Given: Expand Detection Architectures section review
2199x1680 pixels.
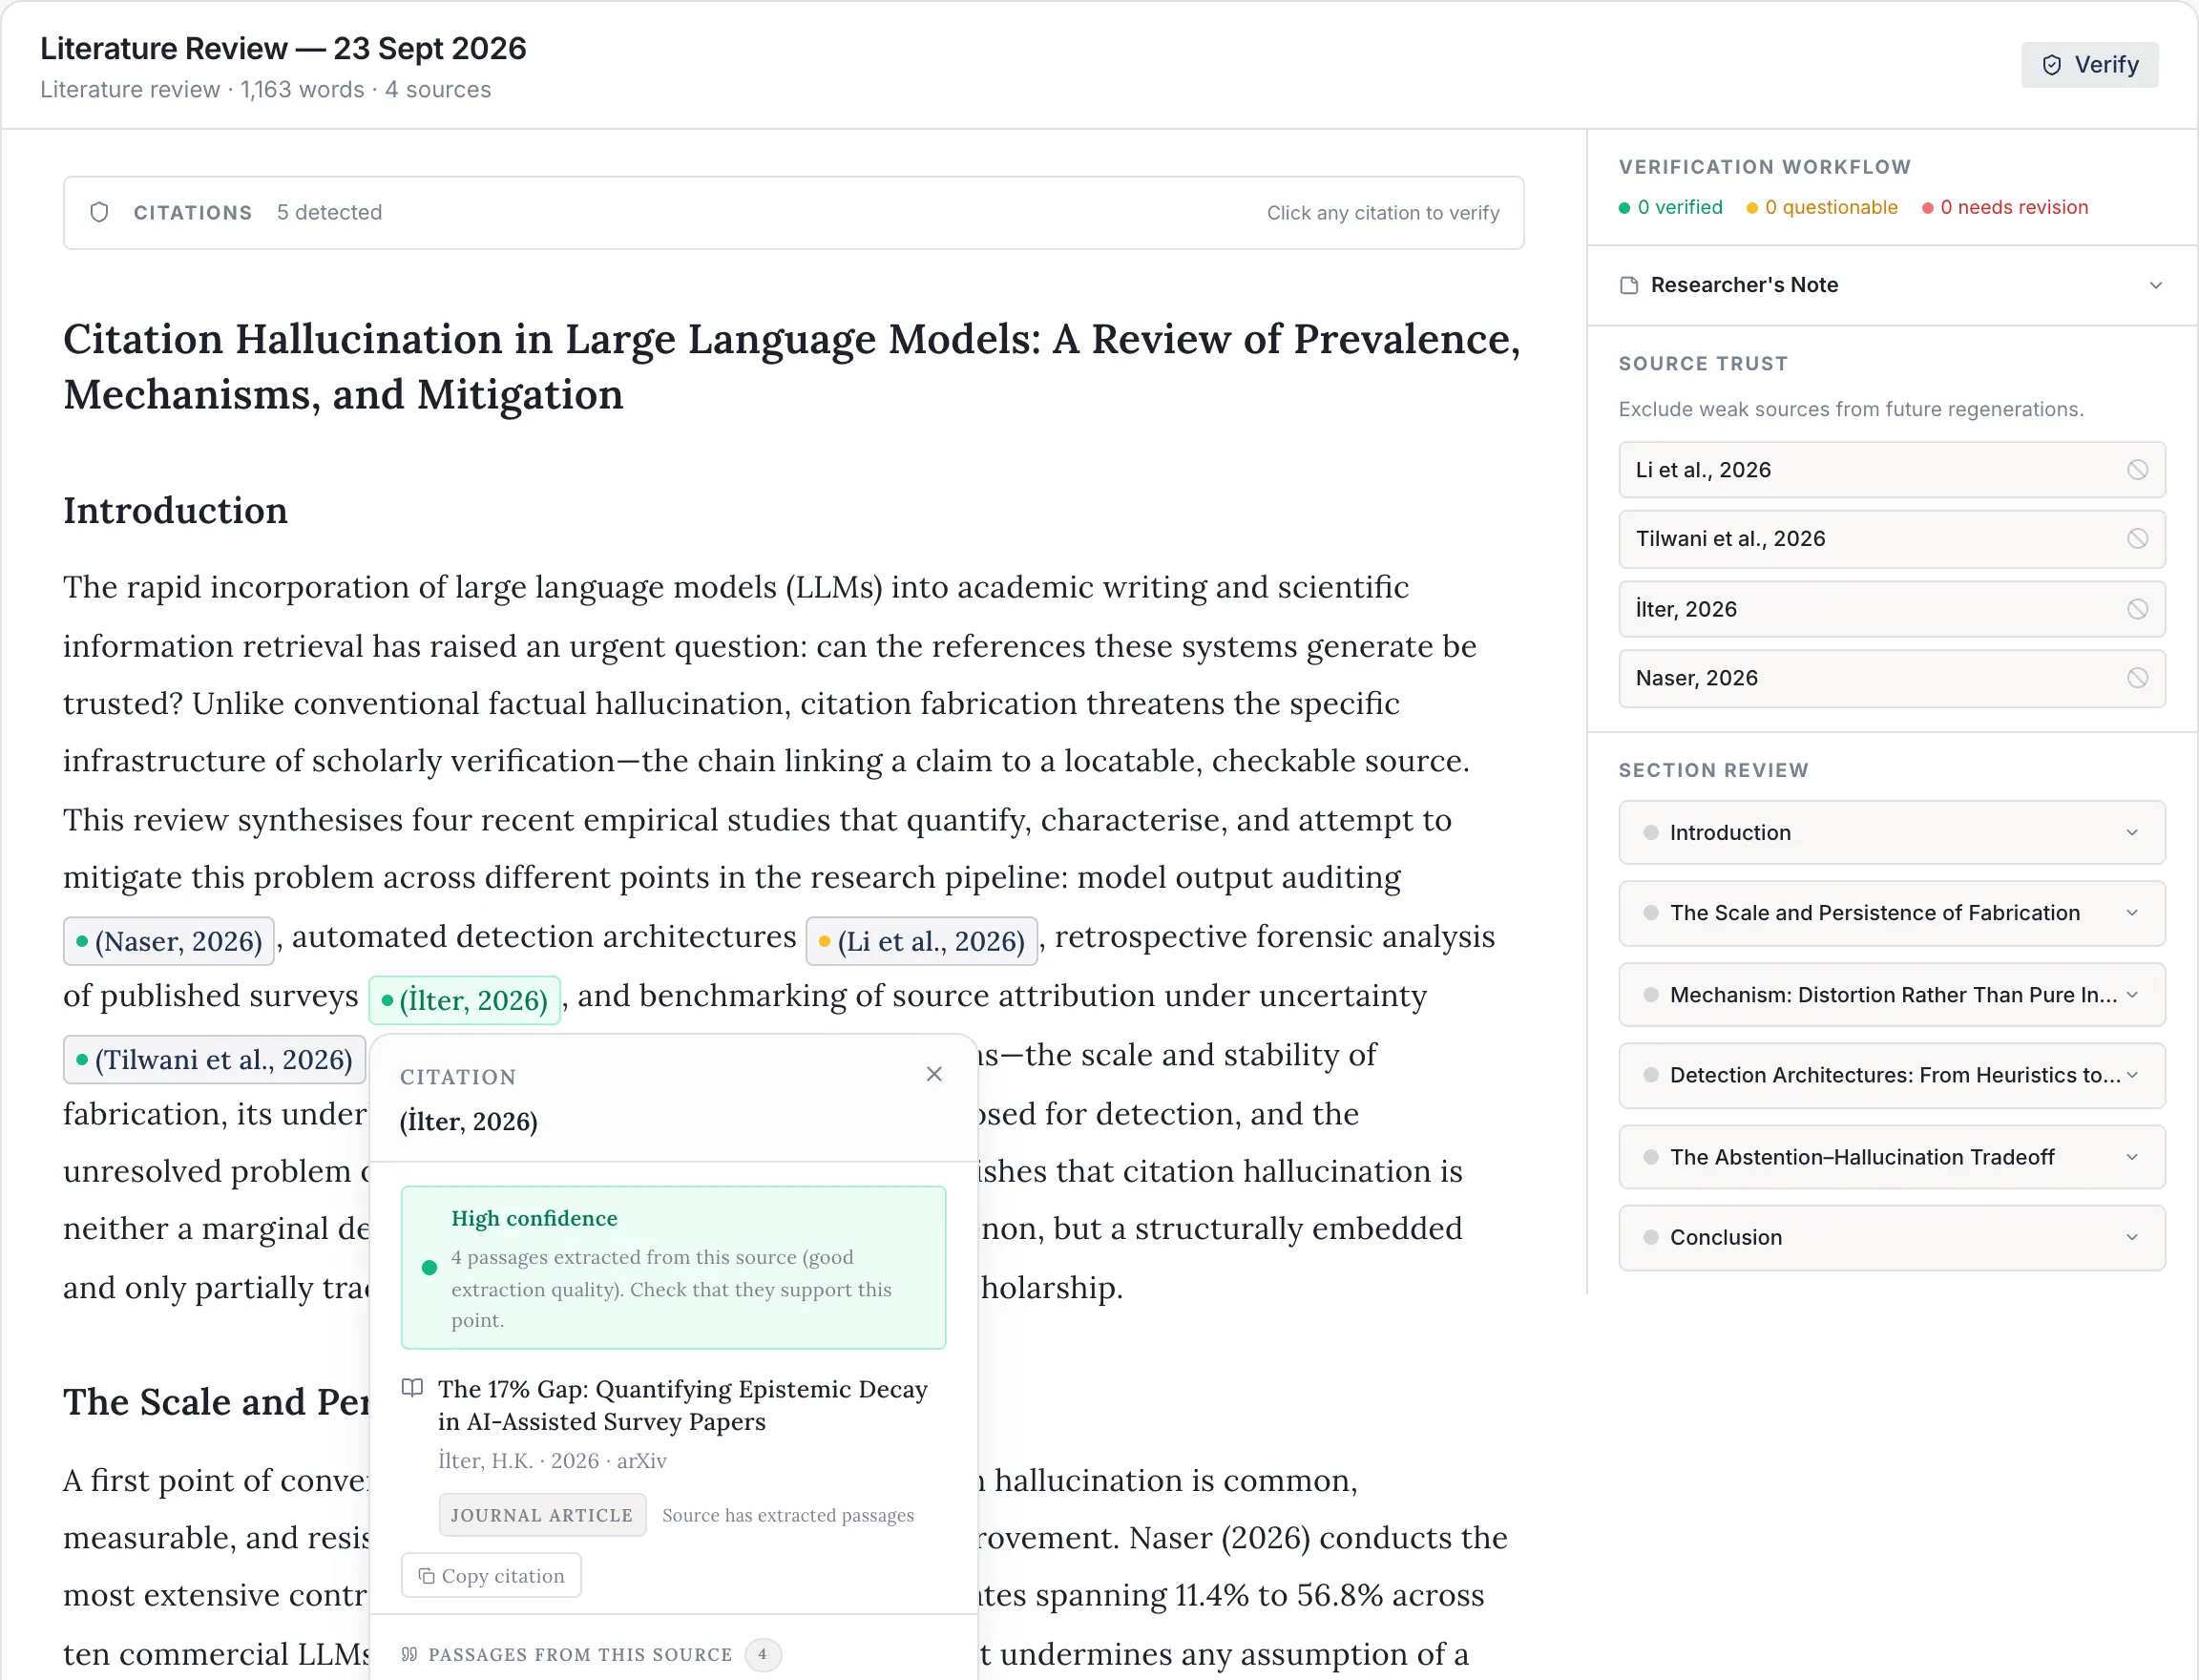Looking at the screenshot, I should (1891, 1075).
